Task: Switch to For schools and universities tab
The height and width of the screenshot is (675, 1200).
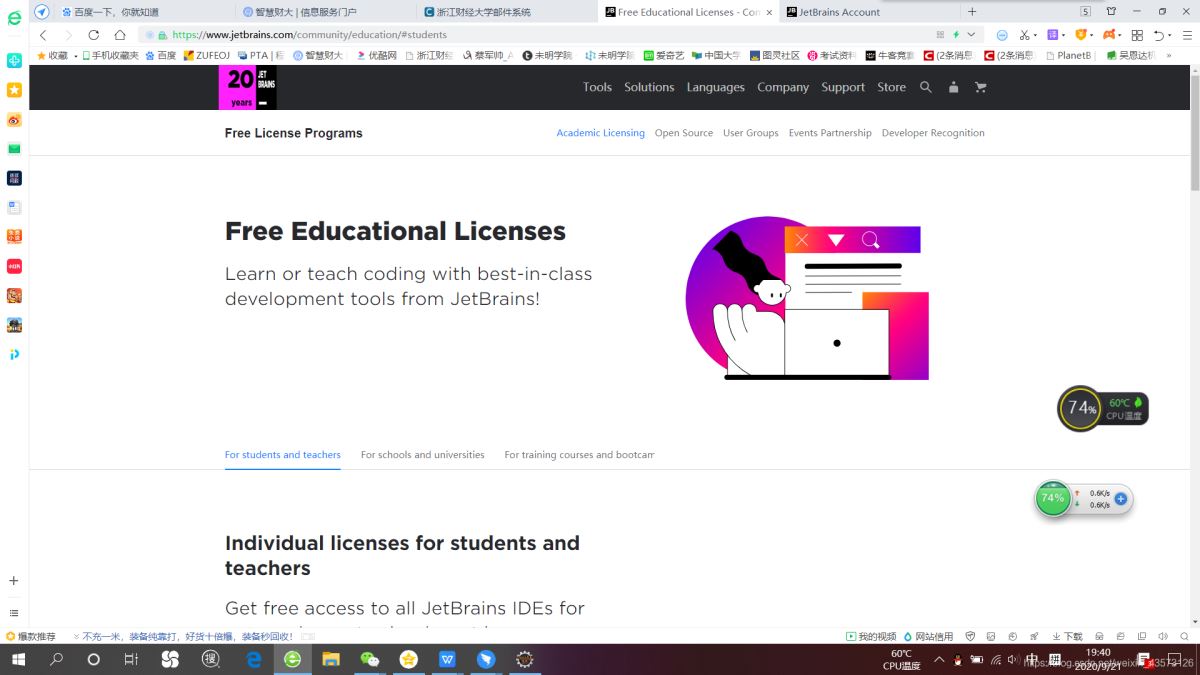Action: point(422,455)
